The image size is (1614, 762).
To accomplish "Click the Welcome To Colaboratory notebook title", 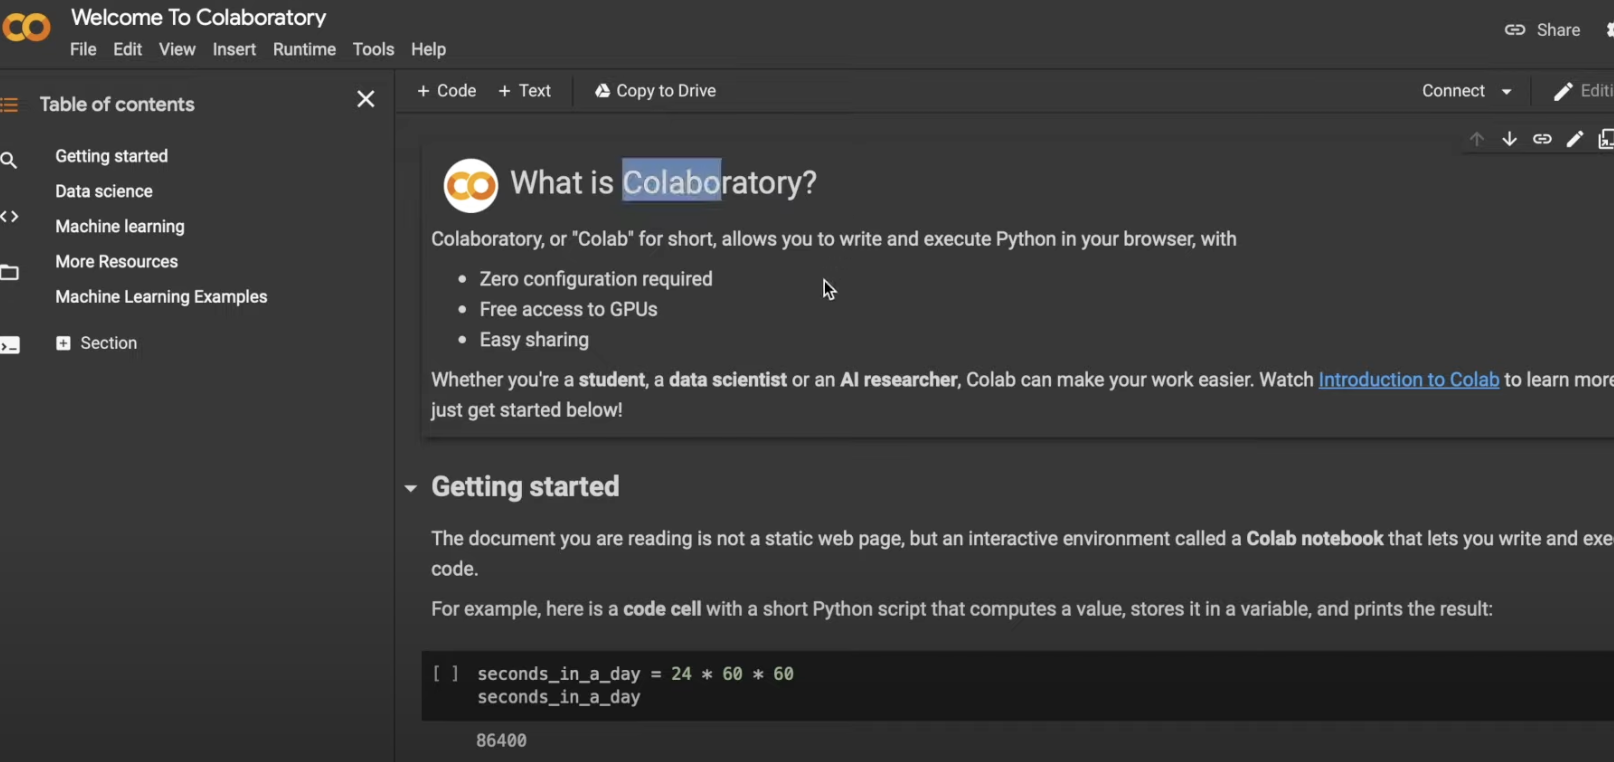I will [x=198, y=17].
